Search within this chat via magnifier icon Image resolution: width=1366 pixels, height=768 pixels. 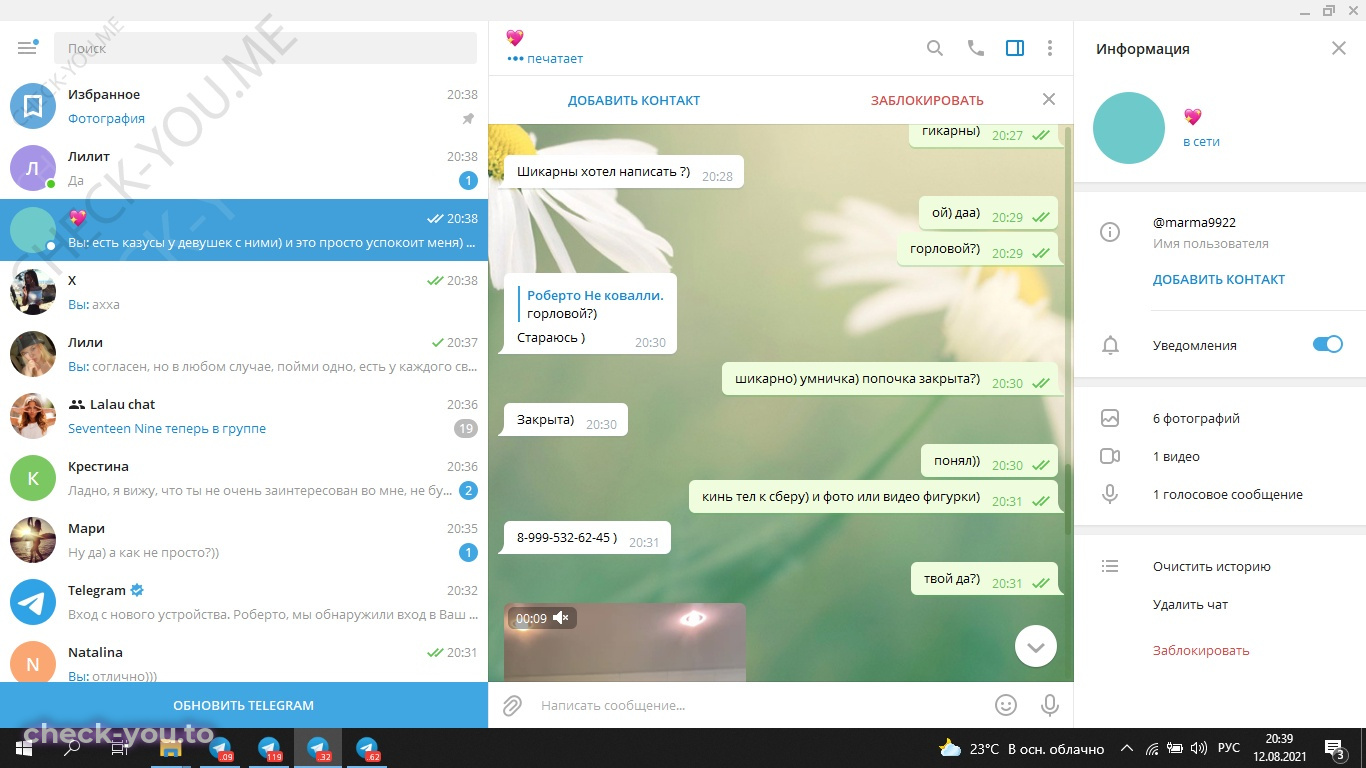[935, 48]
